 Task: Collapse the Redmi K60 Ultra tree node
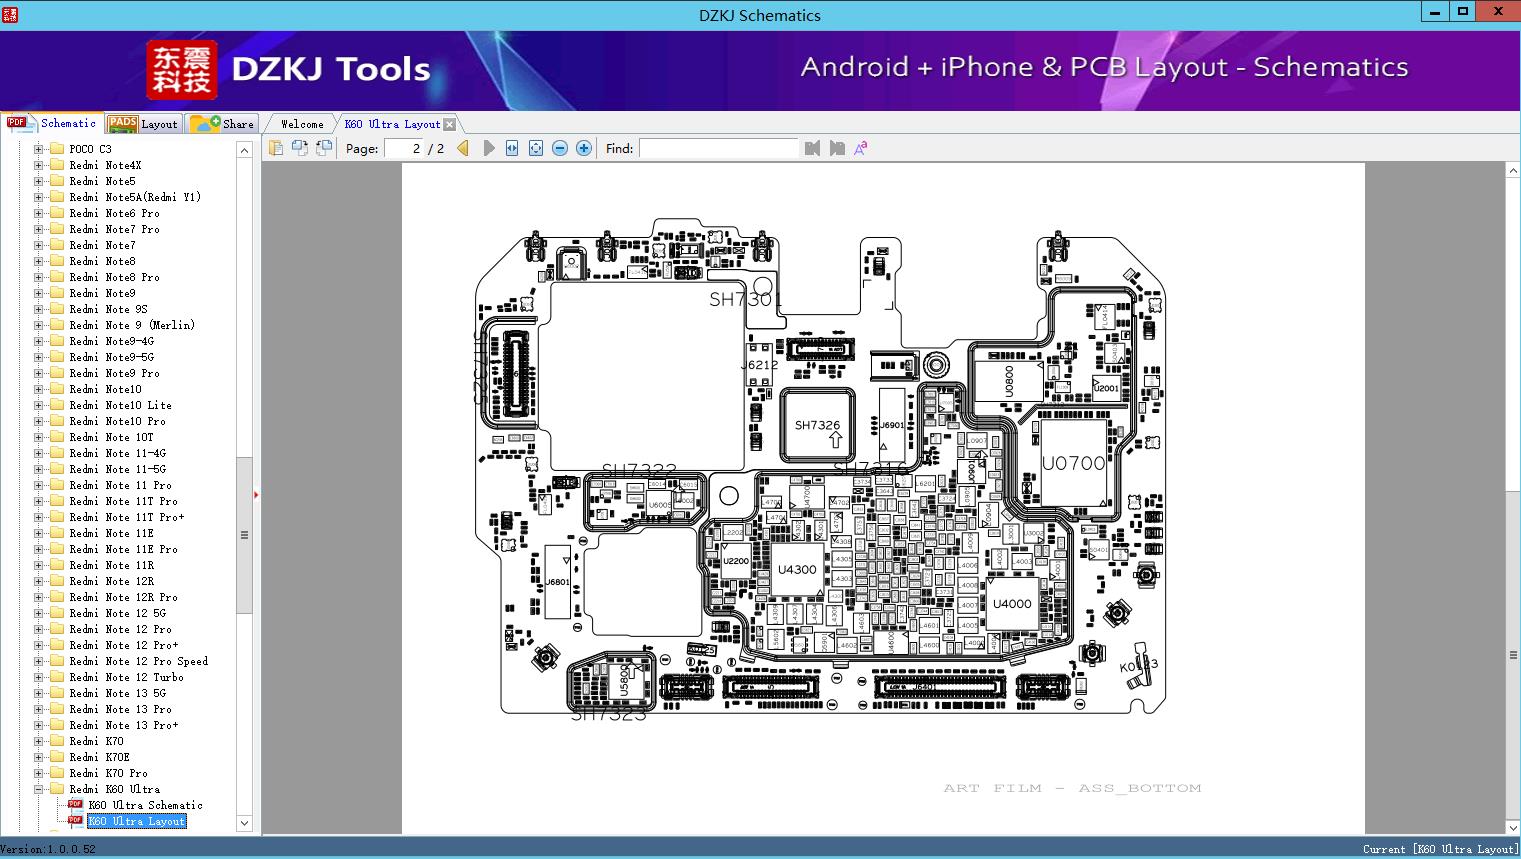click(39, 789)
